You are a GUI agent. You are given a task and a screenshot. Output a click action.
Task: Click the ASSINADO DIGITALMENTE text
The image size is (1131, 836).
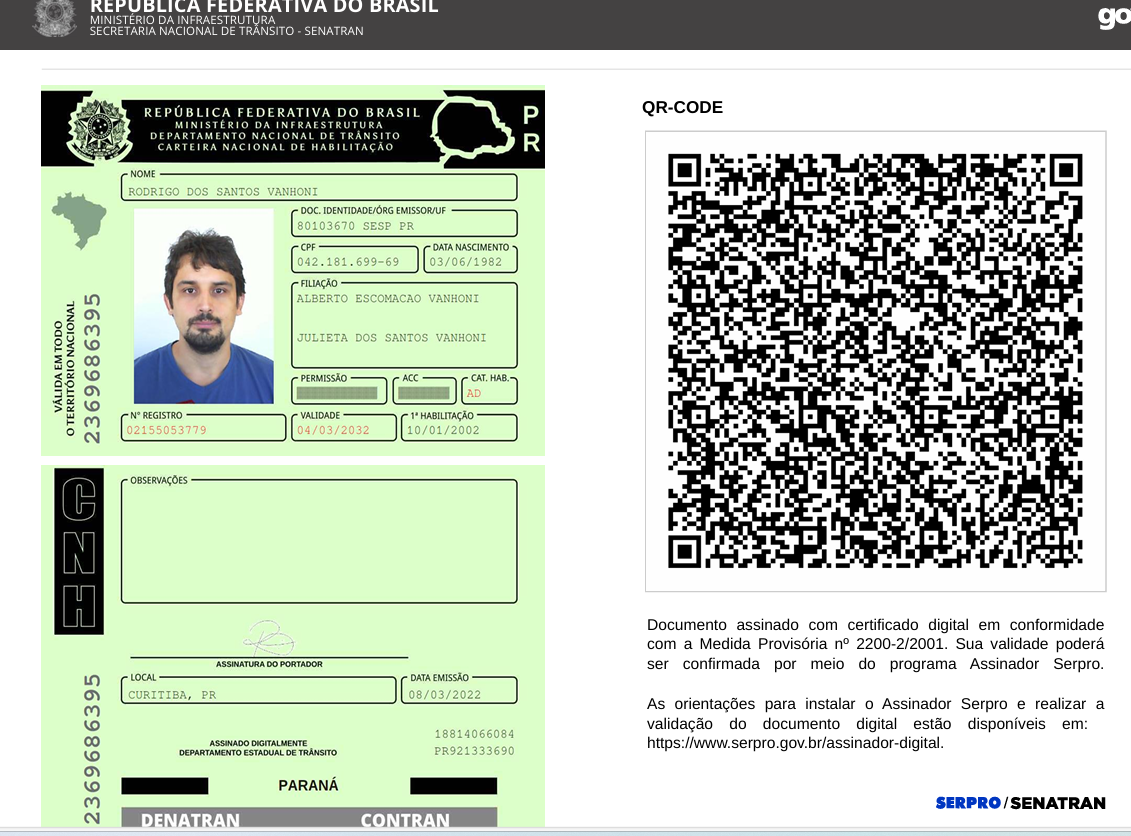258,743
